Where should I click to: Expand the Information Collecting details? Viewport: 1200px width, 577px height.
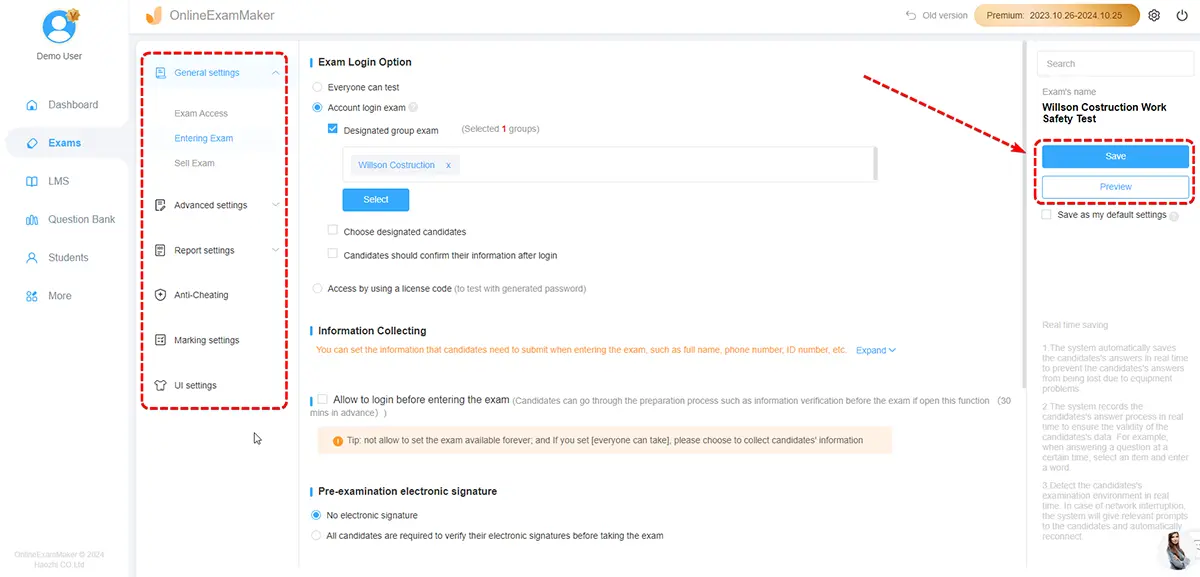[875, 350]
